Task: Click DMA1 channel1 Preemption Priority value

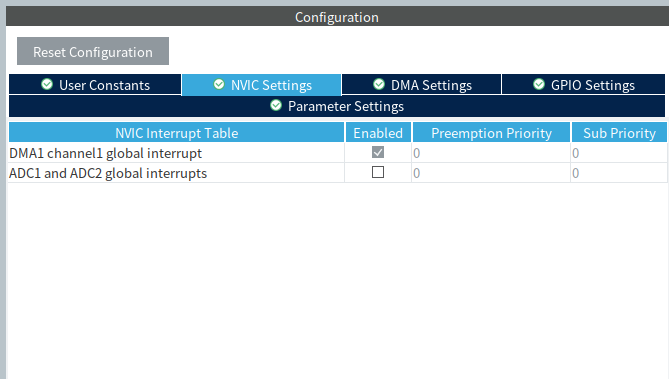Action: (x=491, y=153)
